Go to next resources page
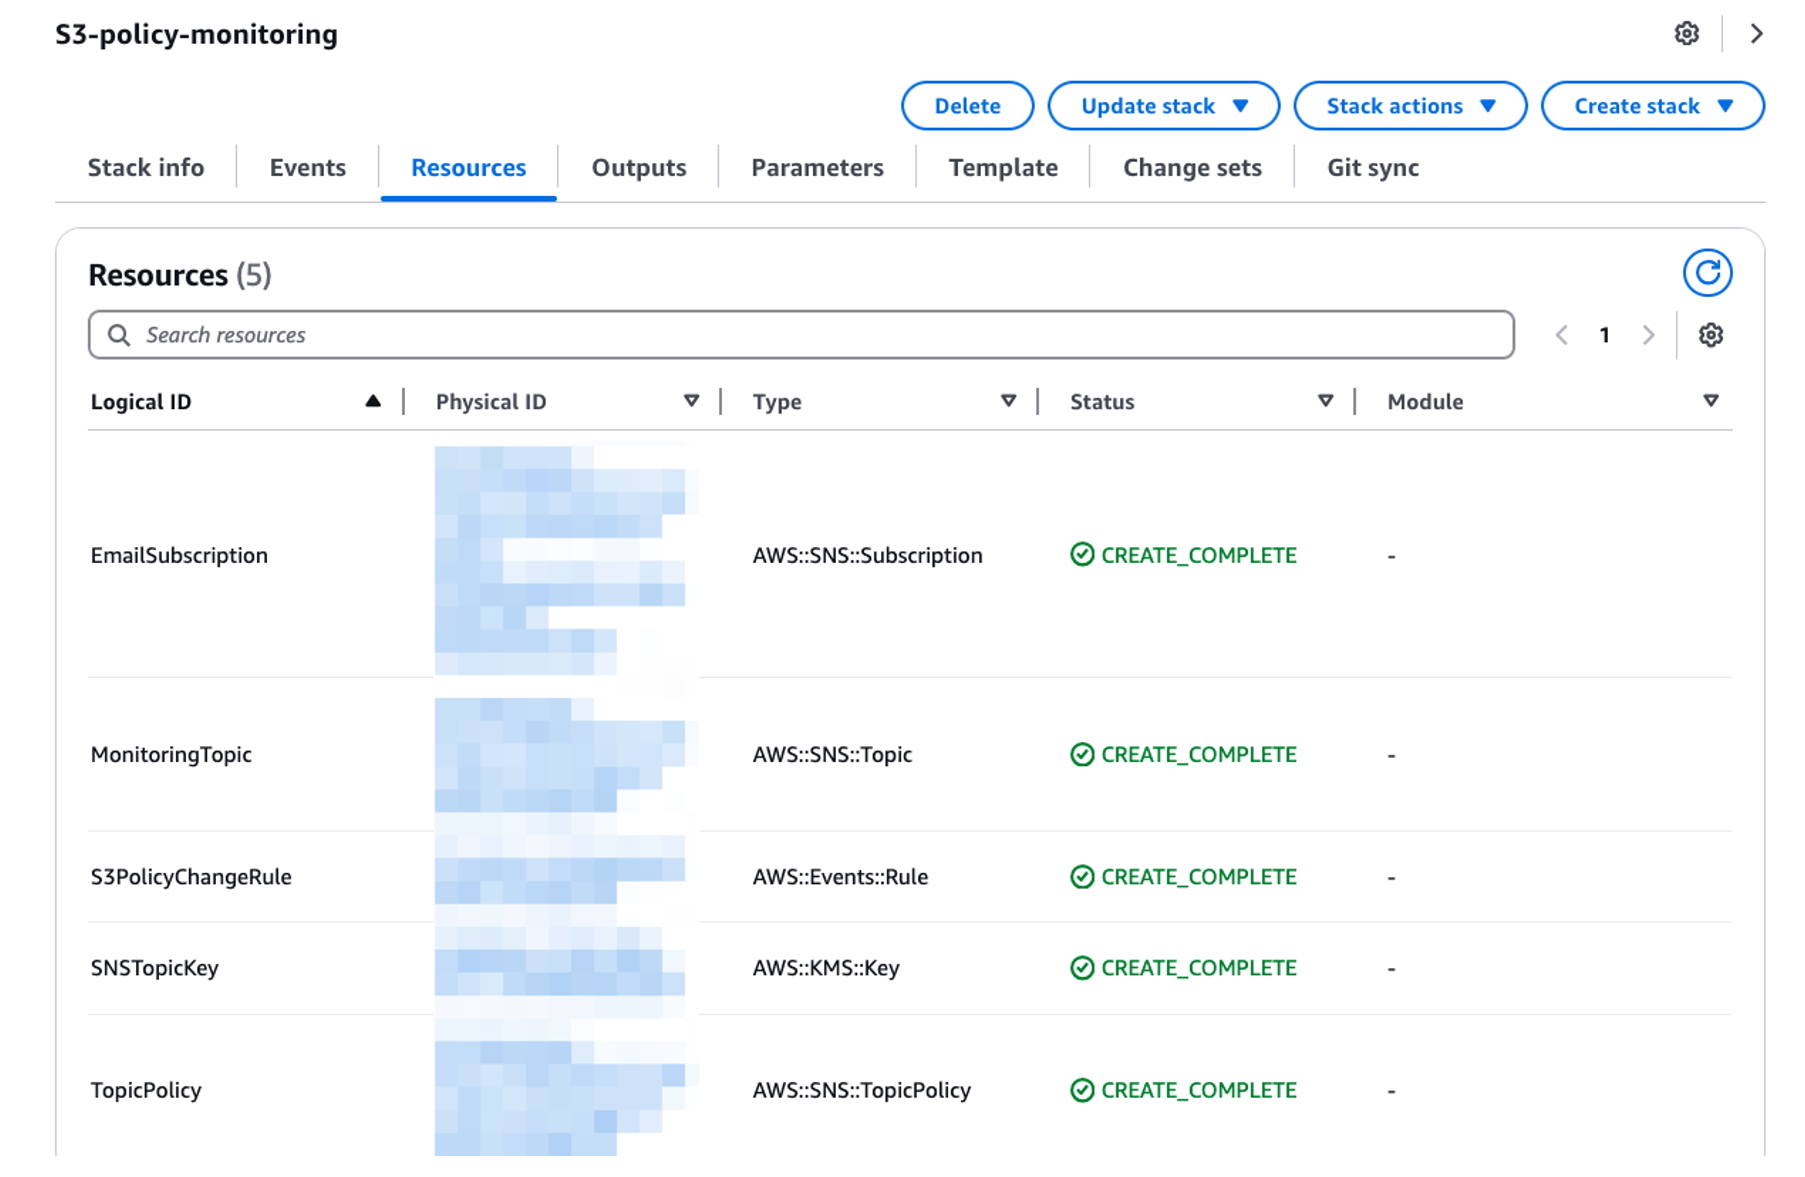 1648,335
